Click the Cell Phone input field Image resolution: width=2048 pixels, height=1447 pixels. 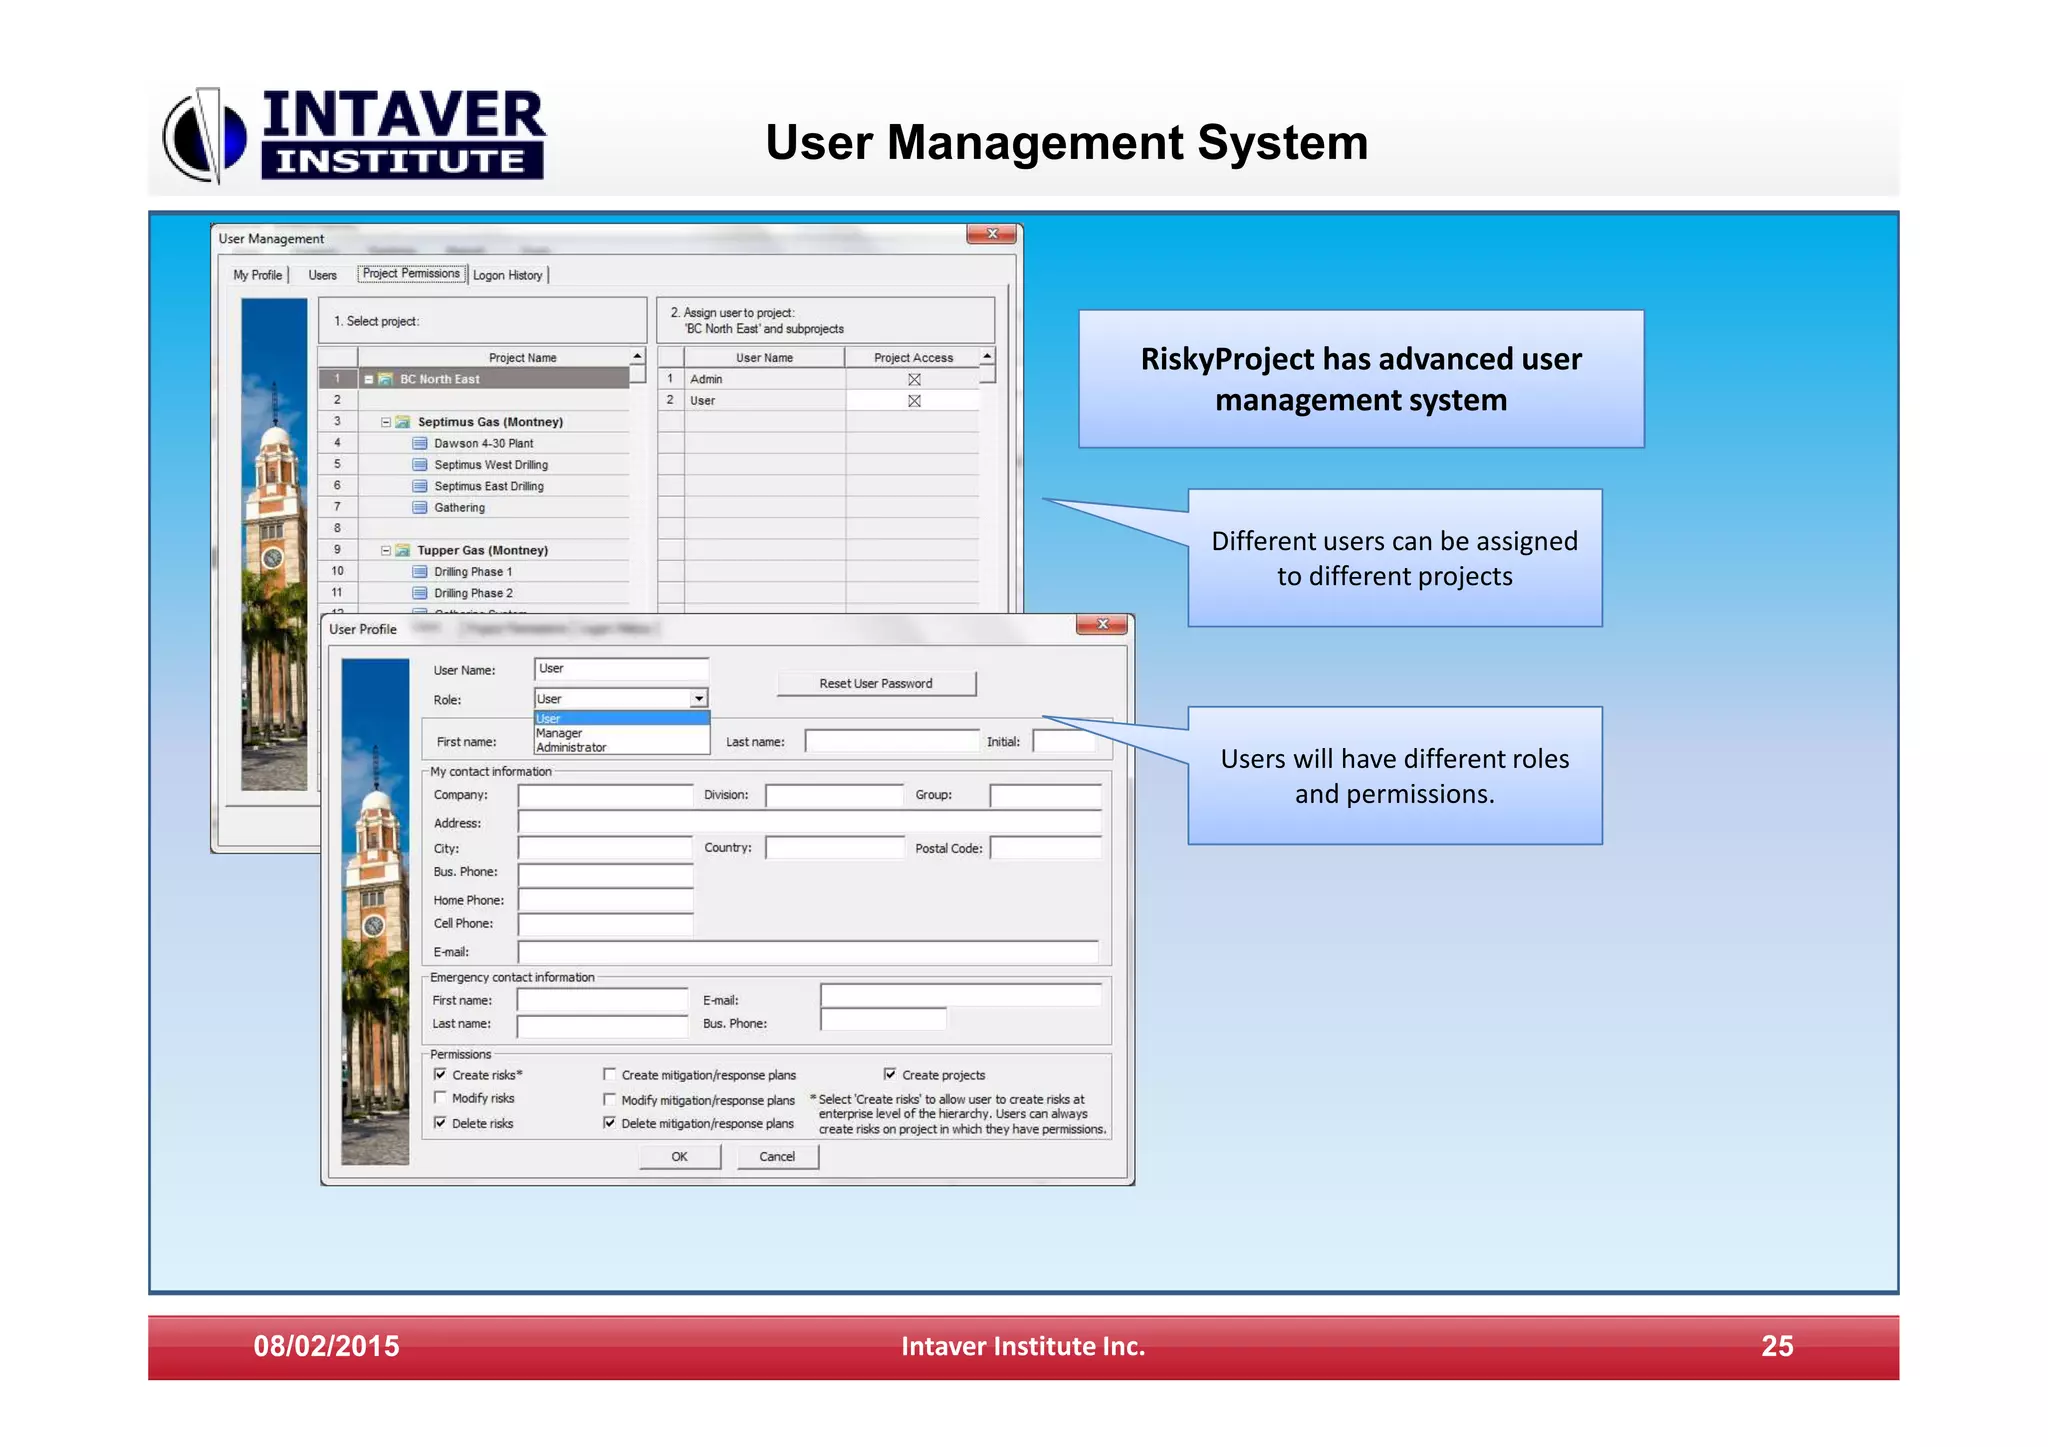click(605, 924)
